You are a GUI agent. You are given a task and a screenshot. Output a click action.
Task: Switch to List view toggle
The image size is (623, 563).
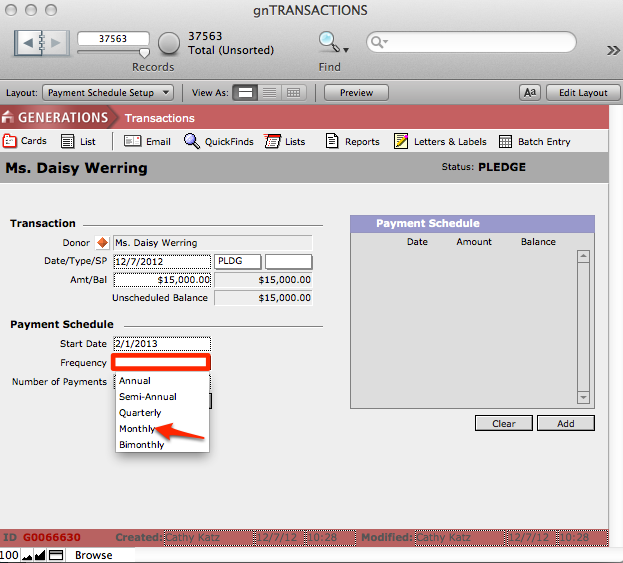click(x=269, y=93)
